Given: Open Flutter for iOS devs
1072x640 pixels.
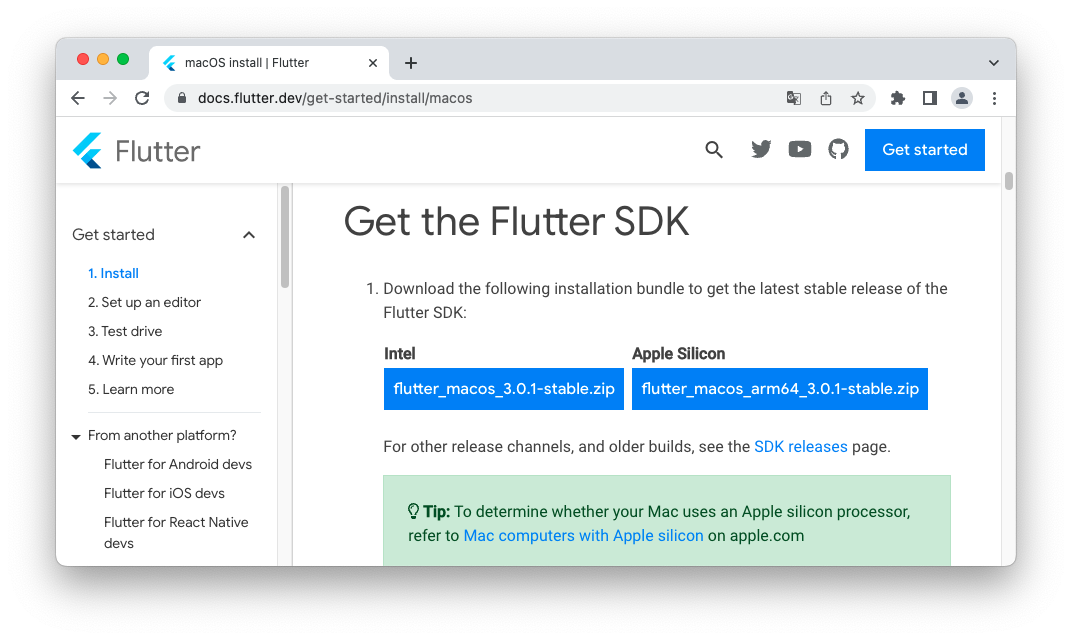Looking at the screenshot, I should tap(164, 494).
